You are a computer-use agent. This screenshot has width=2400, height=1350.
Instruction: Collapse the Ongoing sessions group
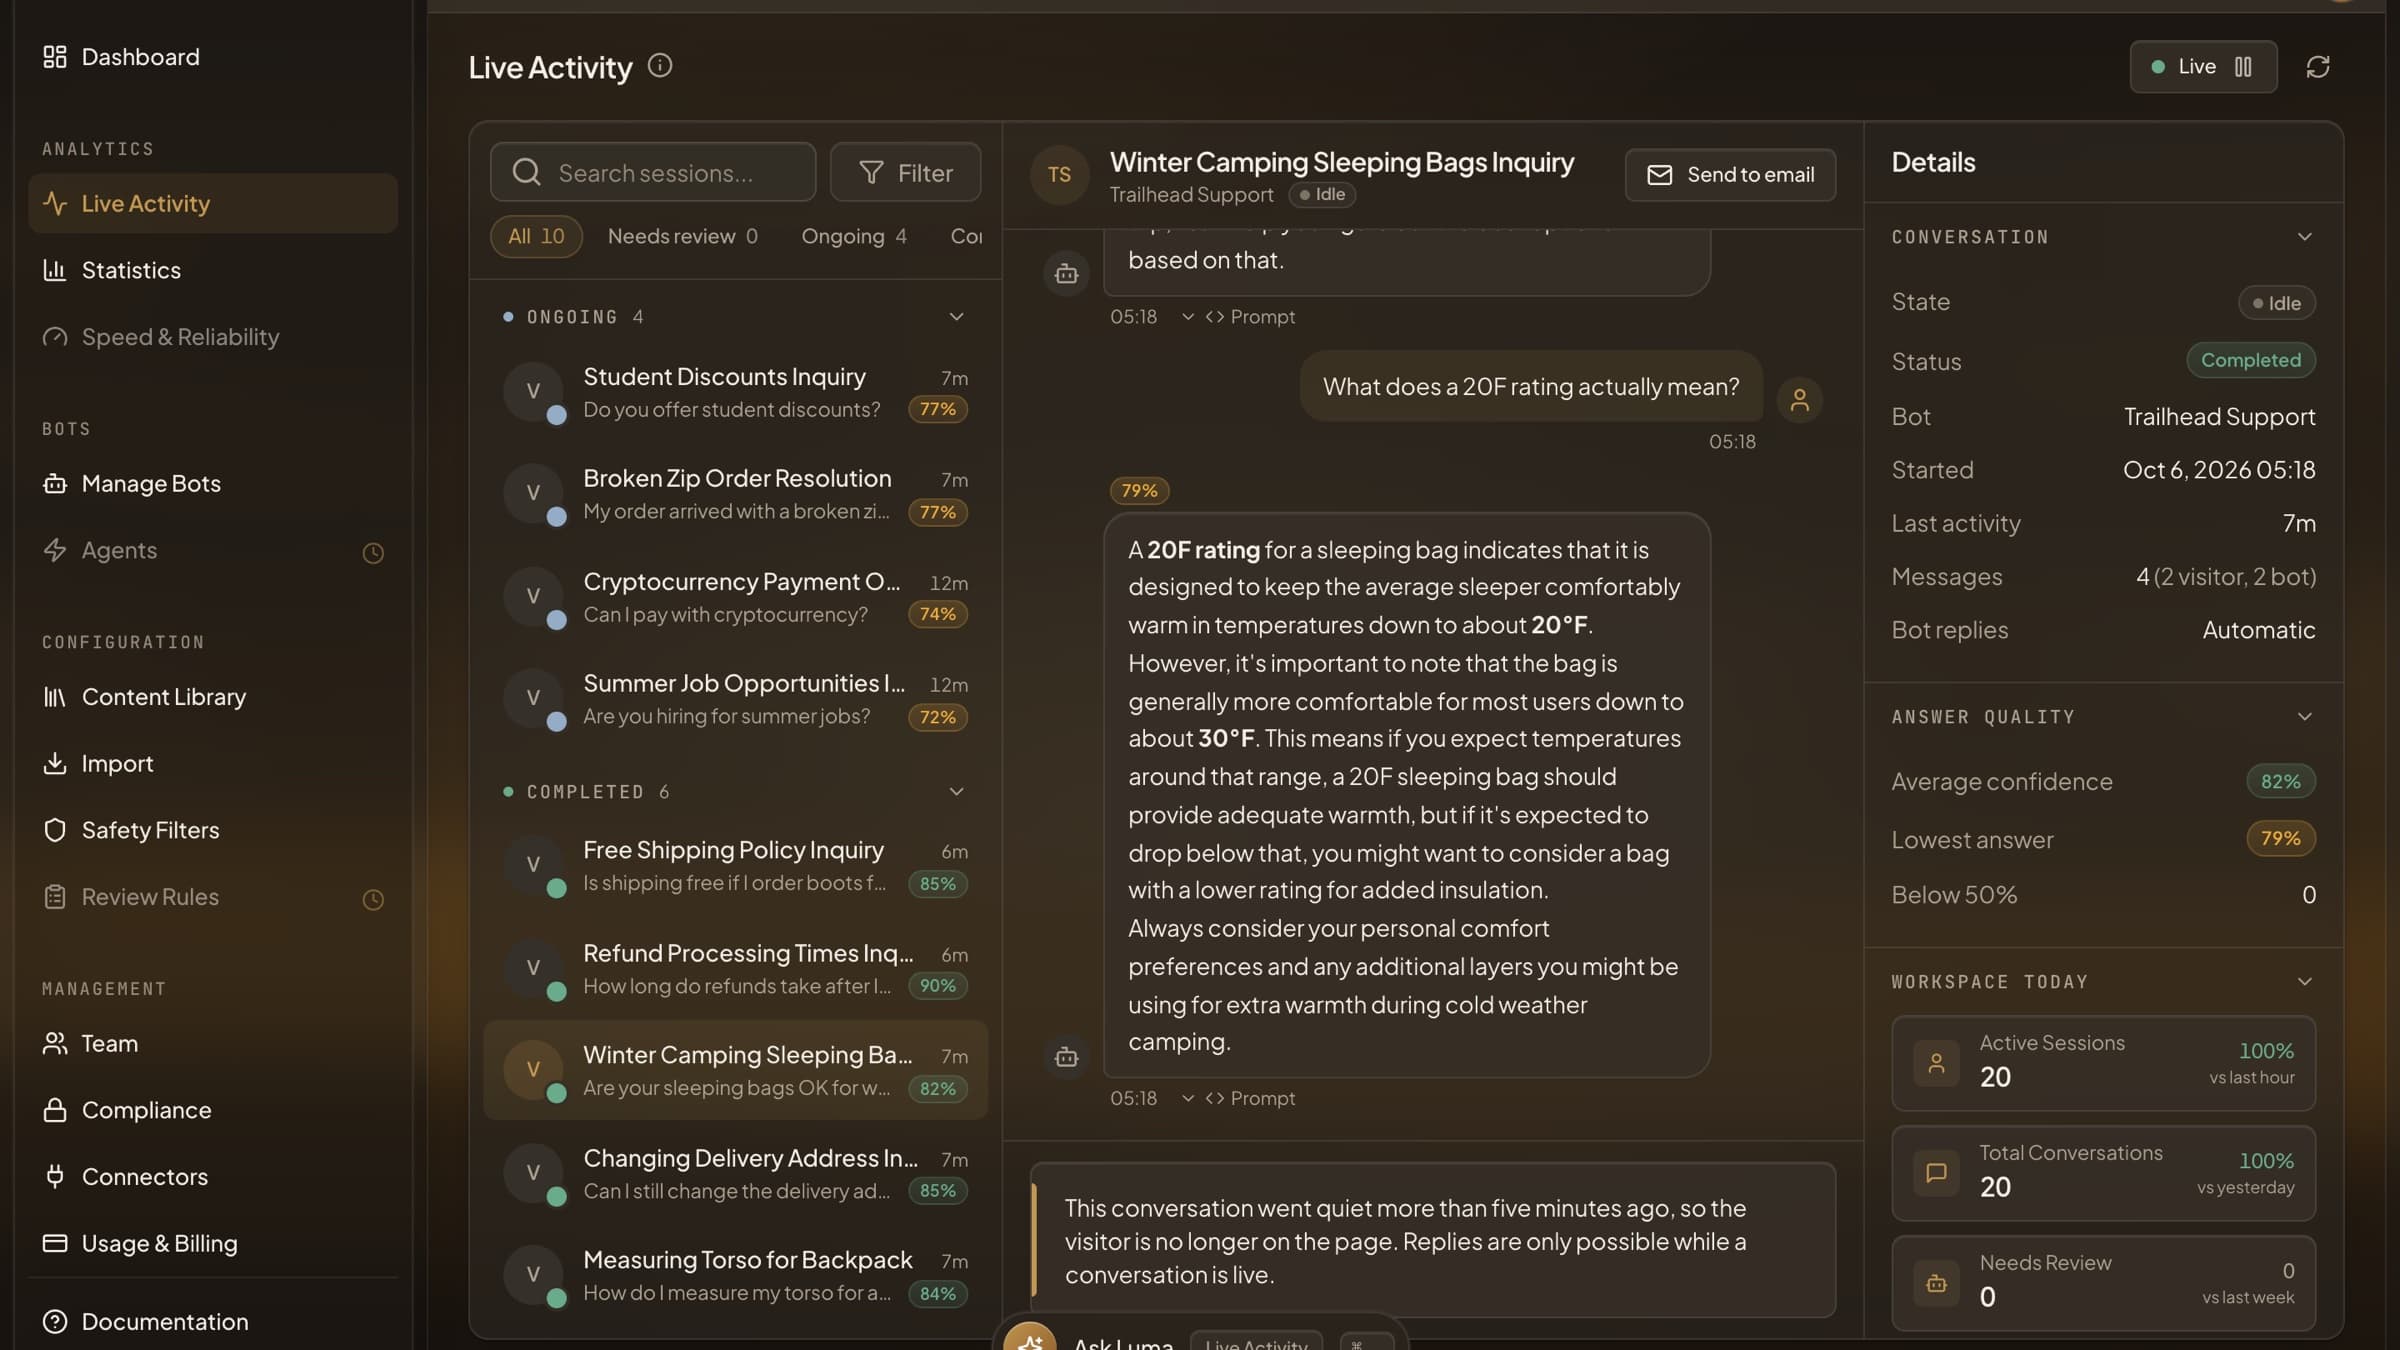click(x=956, y=317)
